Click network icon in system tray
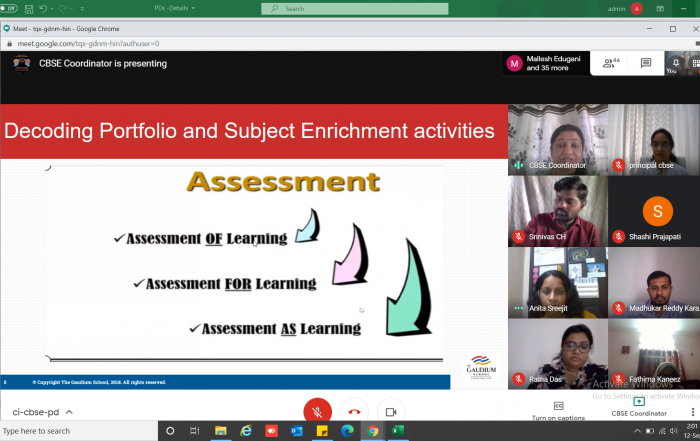Screen dimensions: 700x441 (x=662, y=431)
